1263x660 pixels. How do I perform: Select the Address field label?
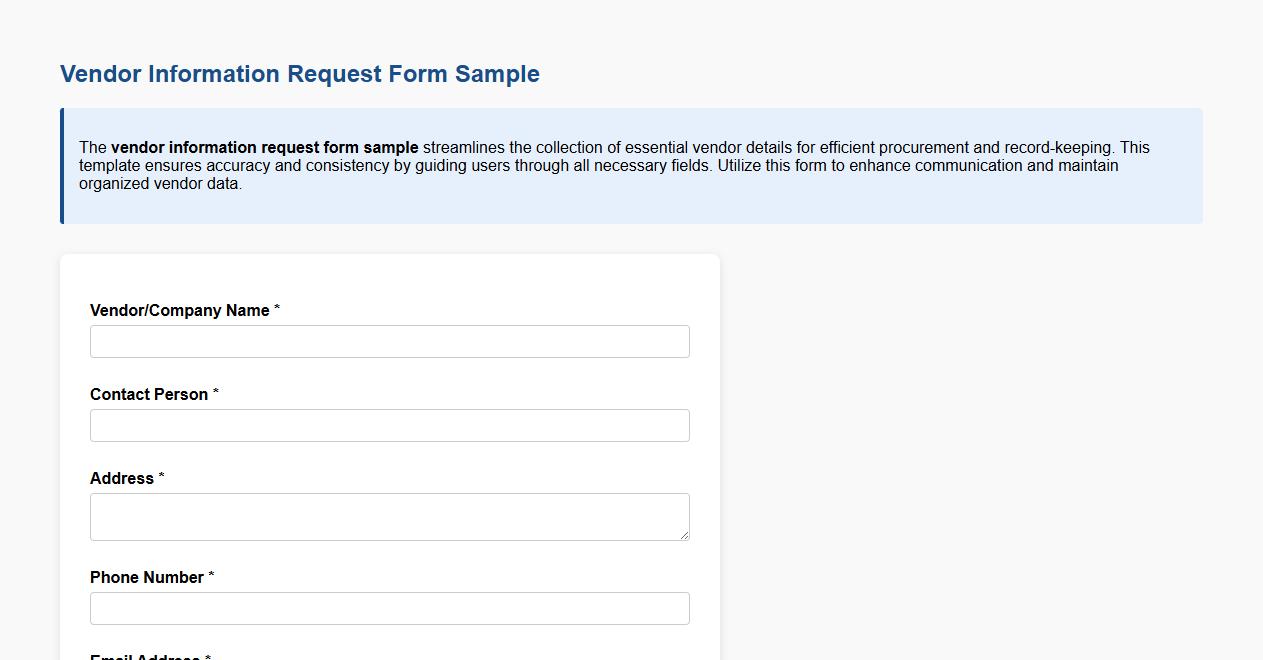tap(120, 478)
